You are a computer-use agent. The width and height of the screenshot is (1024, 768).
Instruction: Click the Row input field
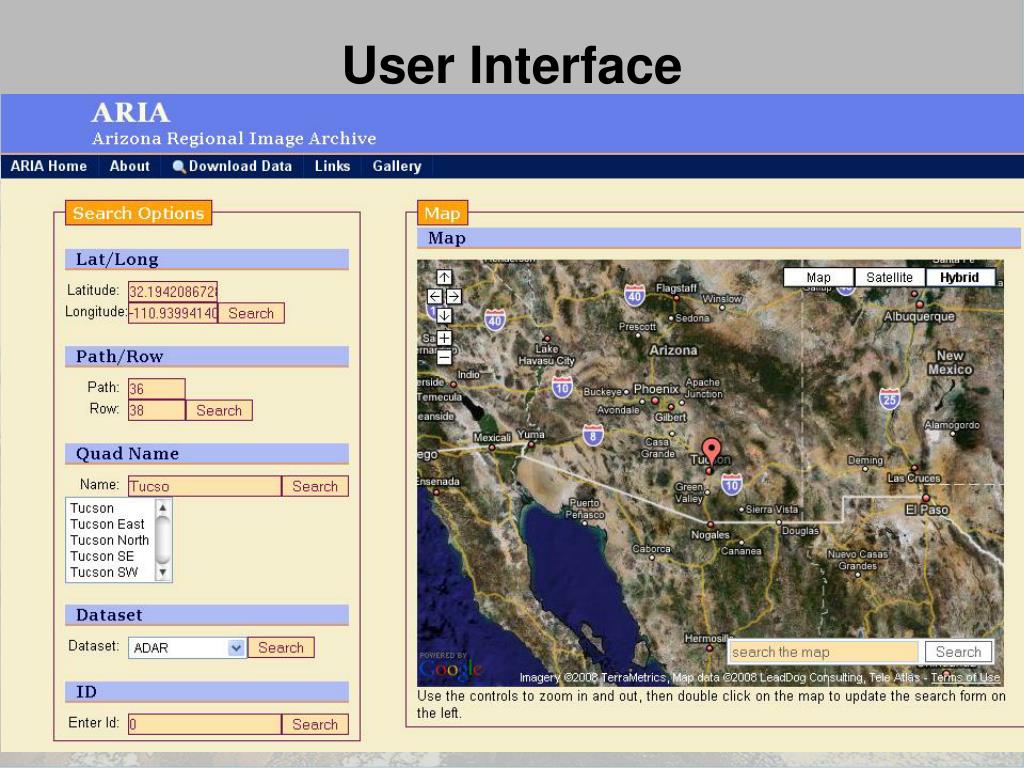pos(157,410)
